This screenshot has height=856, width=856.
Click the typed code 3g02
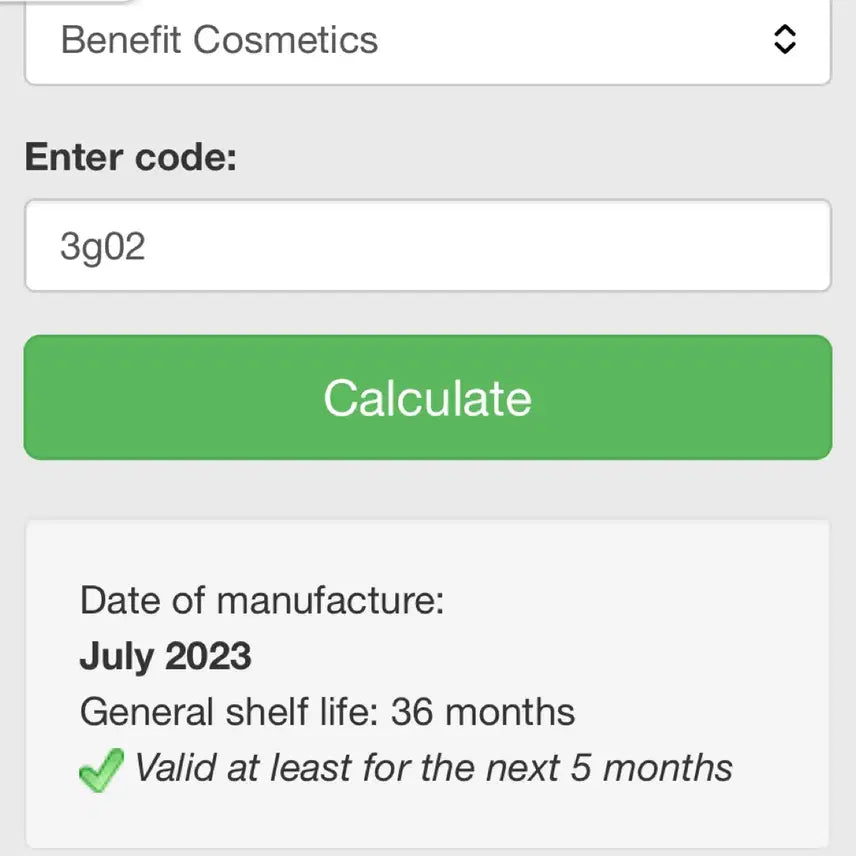(x=103, y=247)
